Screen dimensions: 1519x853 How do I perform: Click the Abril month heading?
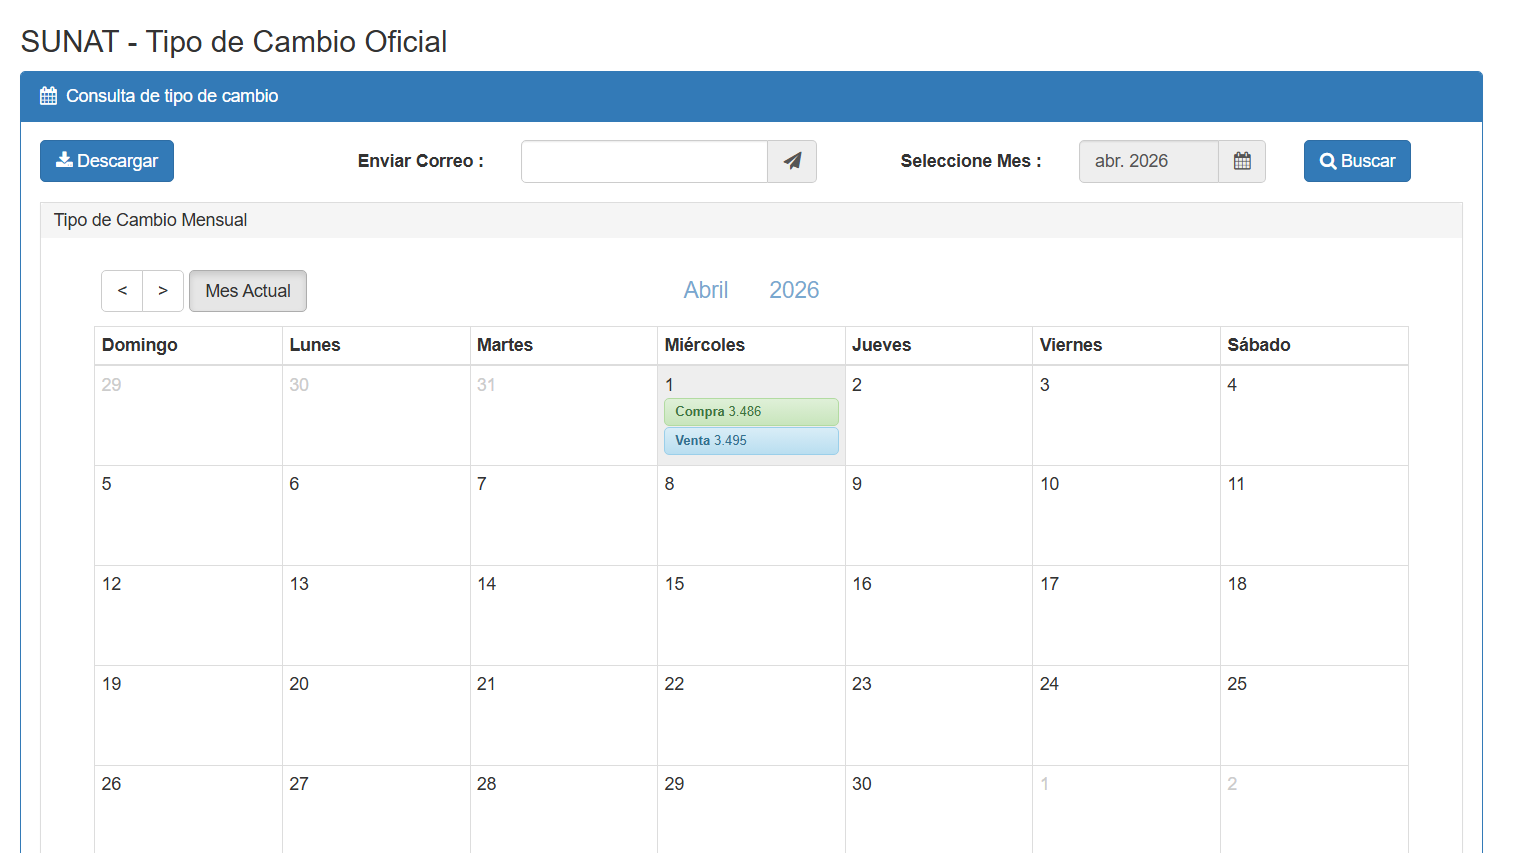point(706,290)
